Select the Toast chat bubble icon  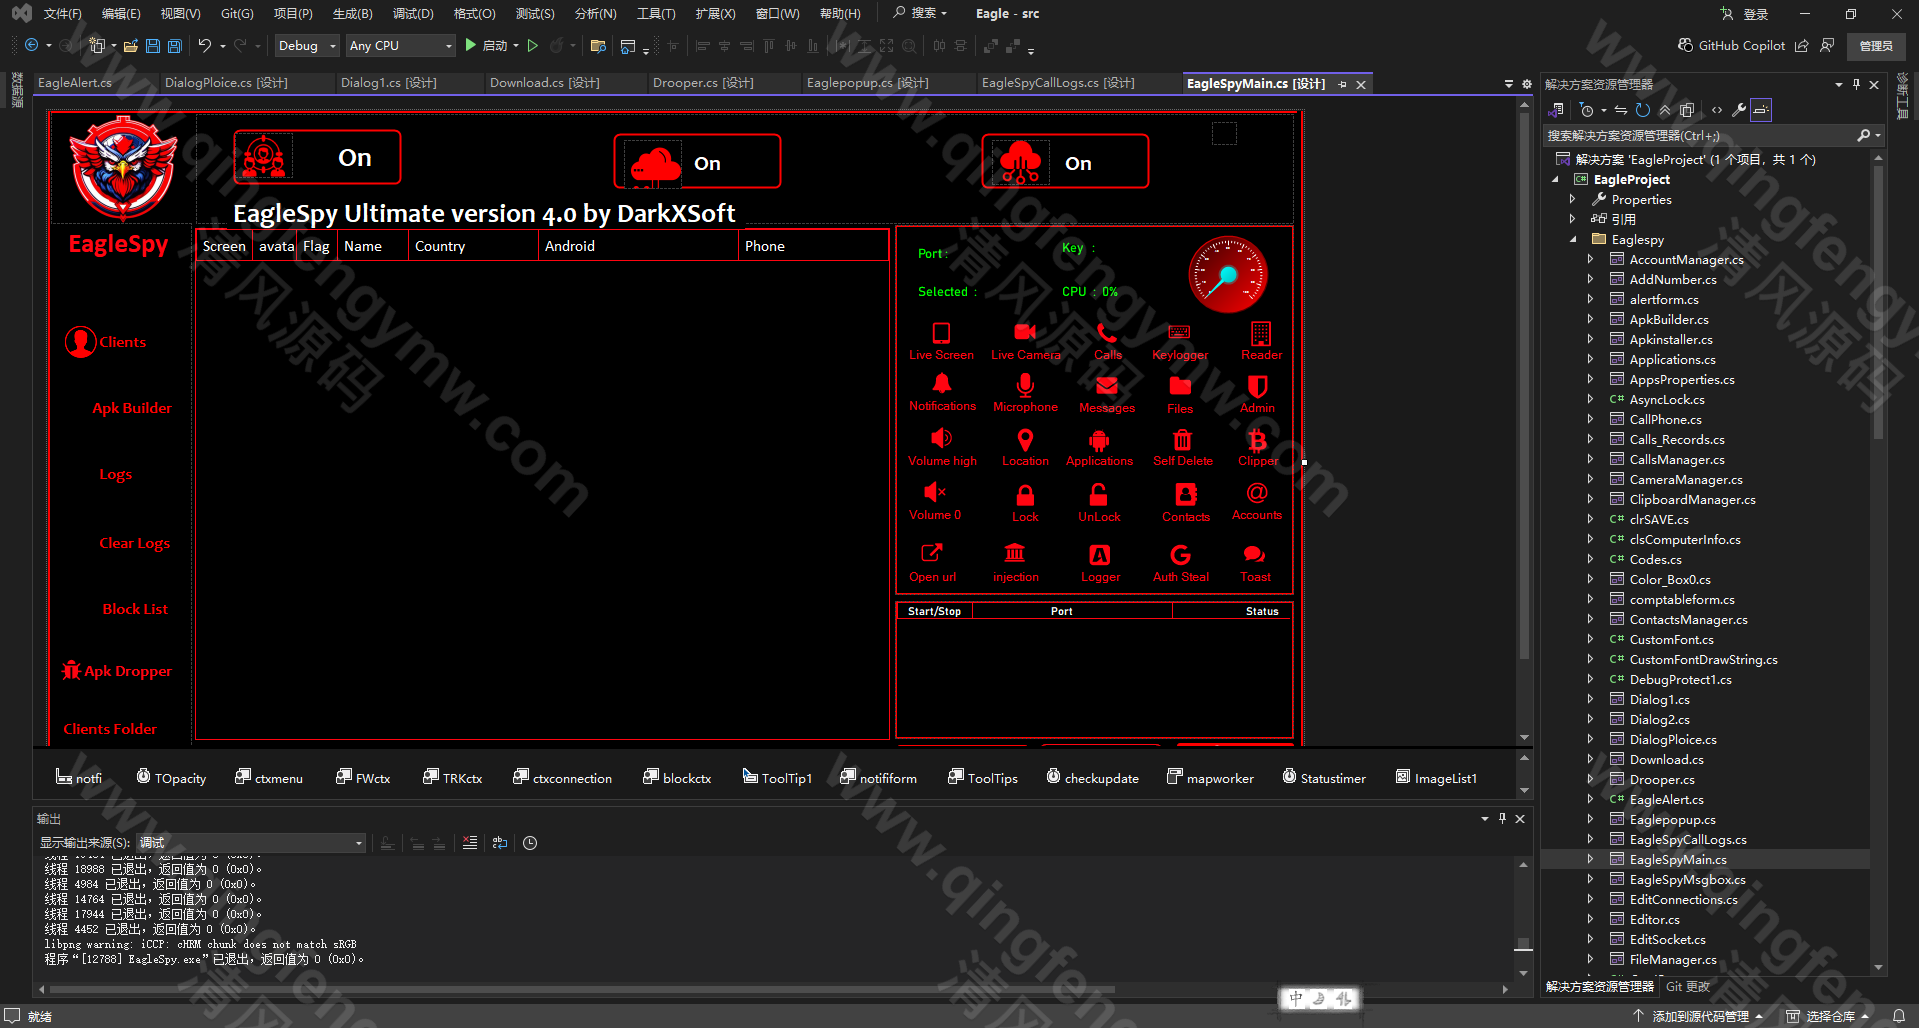[x=1255, y=554]
